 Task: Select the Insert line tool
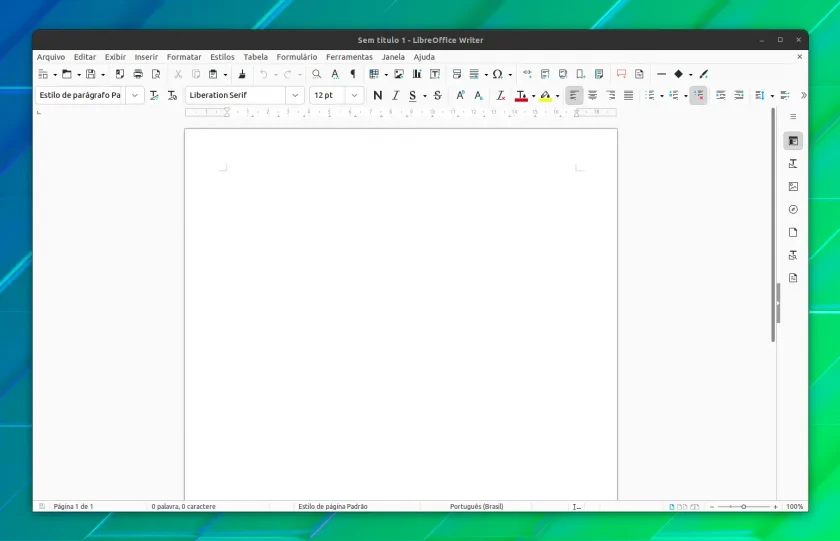click(662, 74)
